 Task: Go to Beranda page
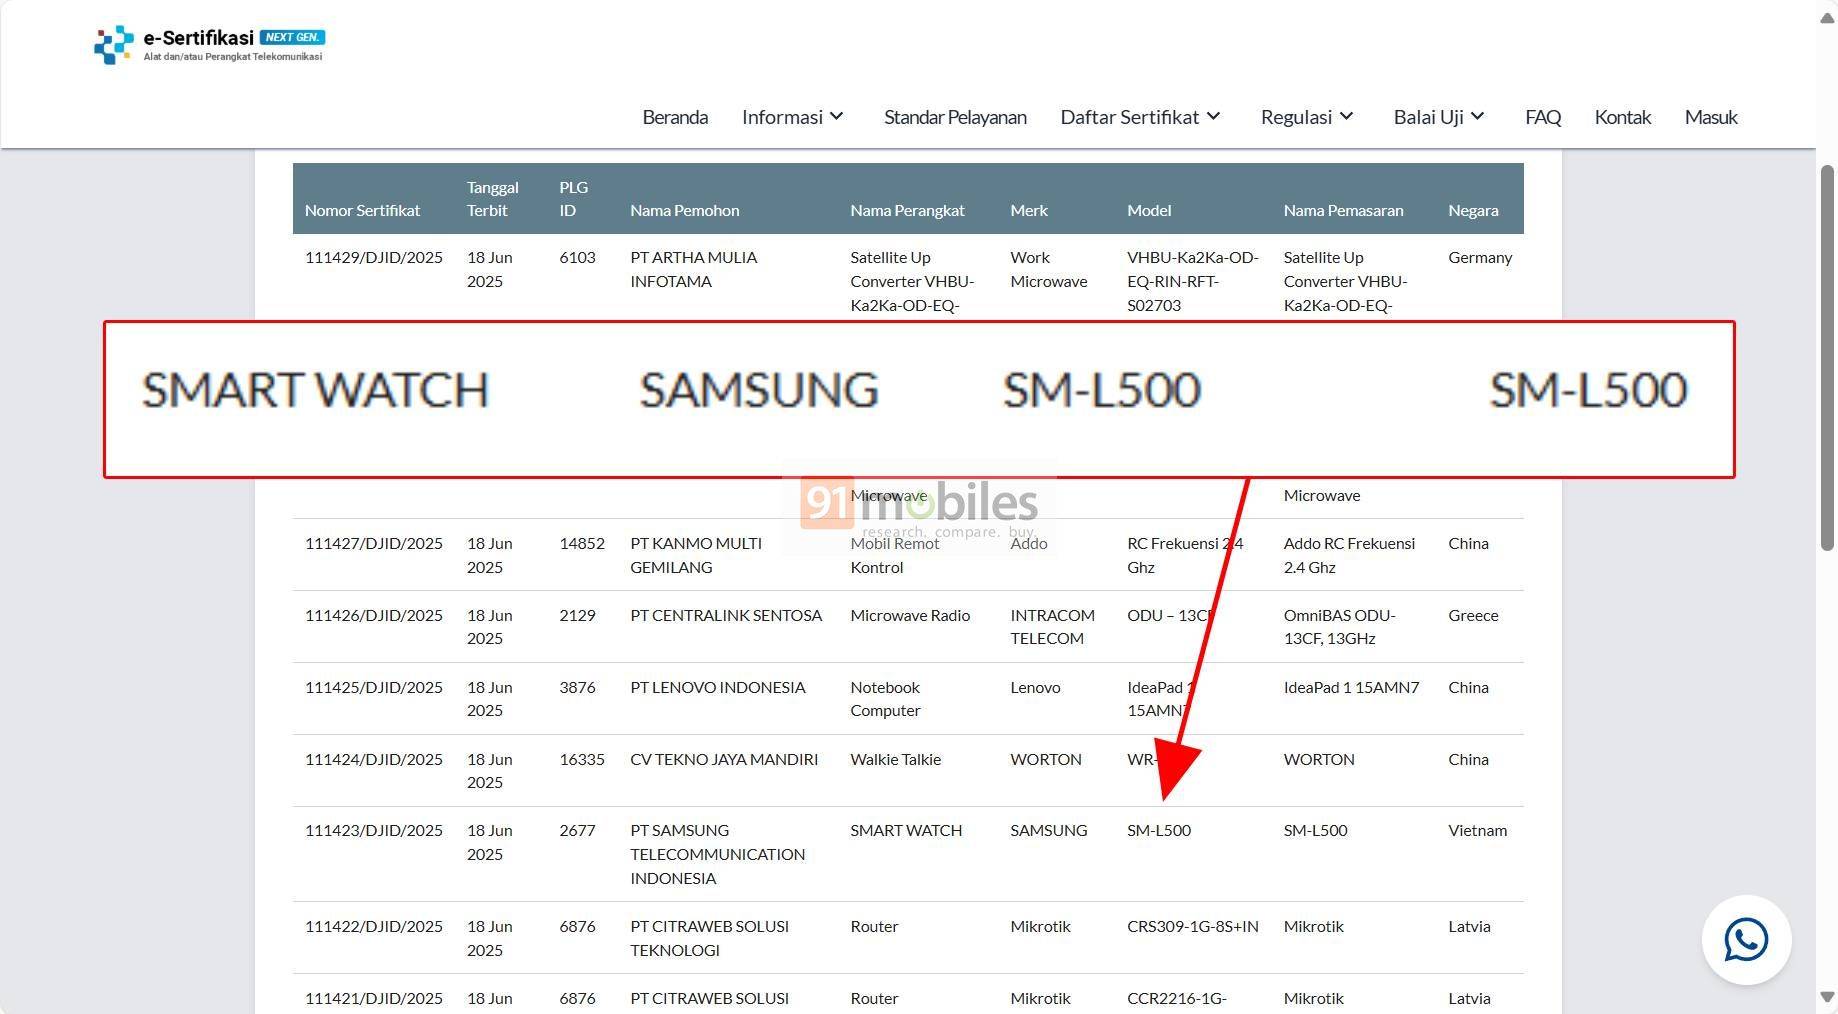[675, 117]
